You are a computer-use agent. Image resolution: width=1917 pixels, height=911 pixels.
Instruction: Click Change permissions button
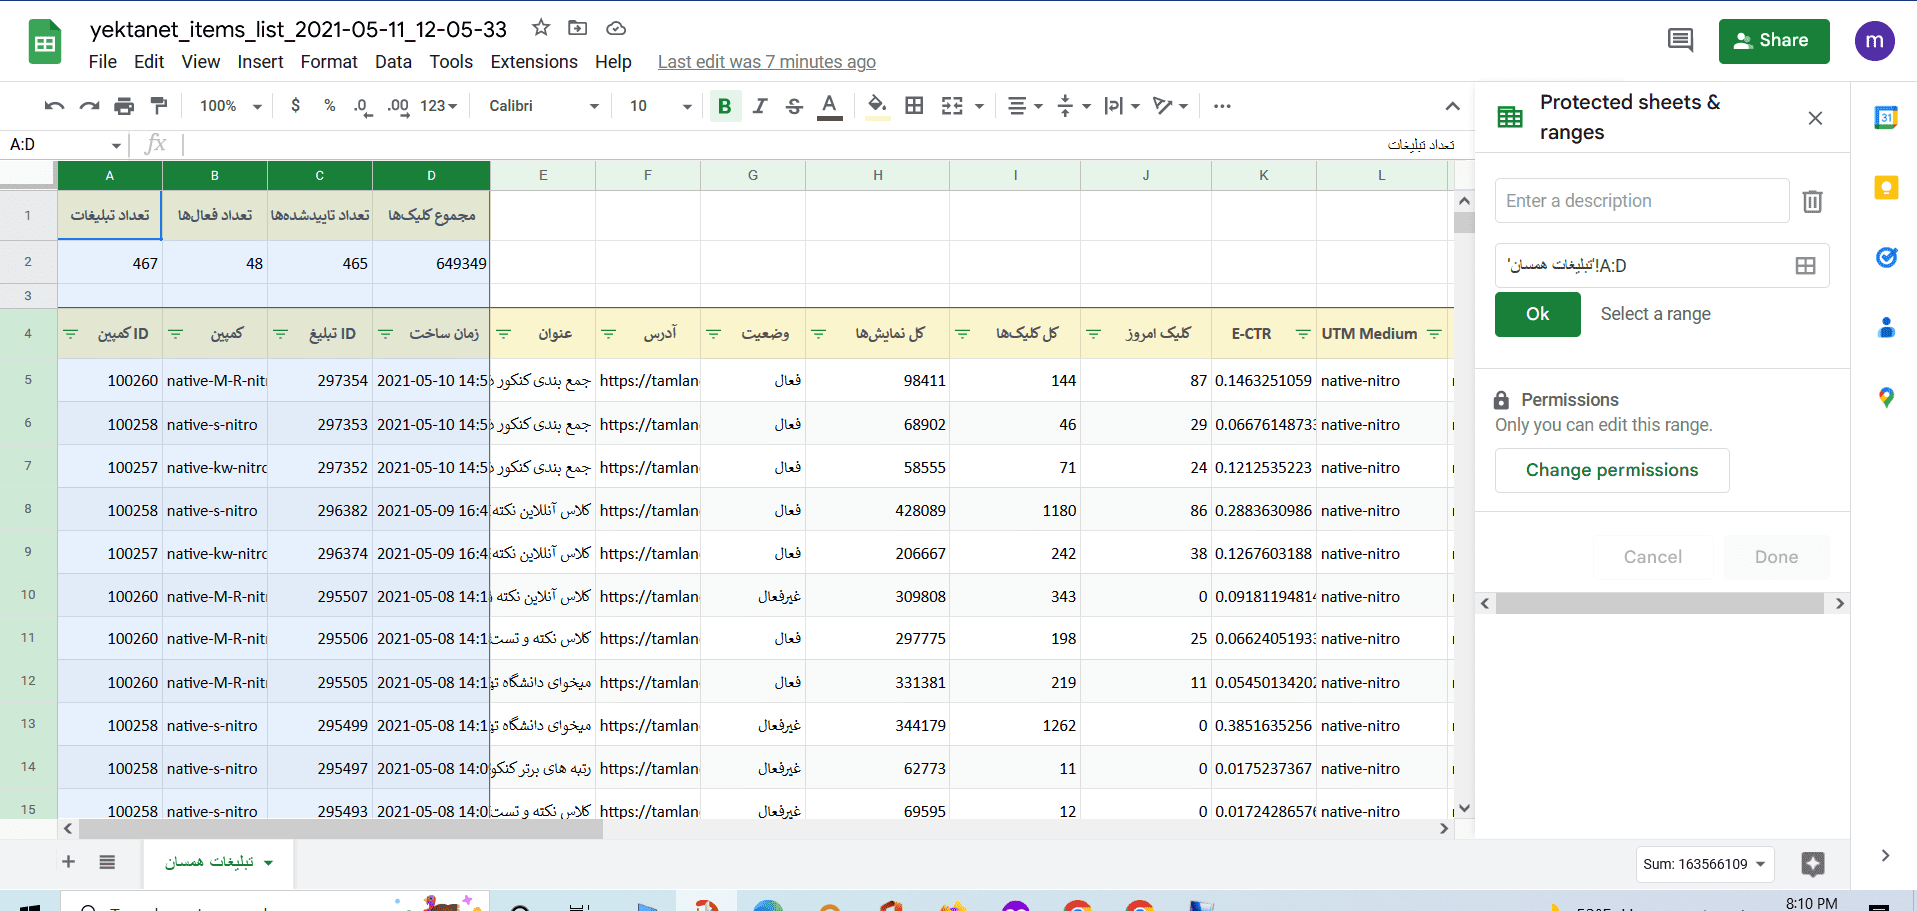(x=1612, y=470)
